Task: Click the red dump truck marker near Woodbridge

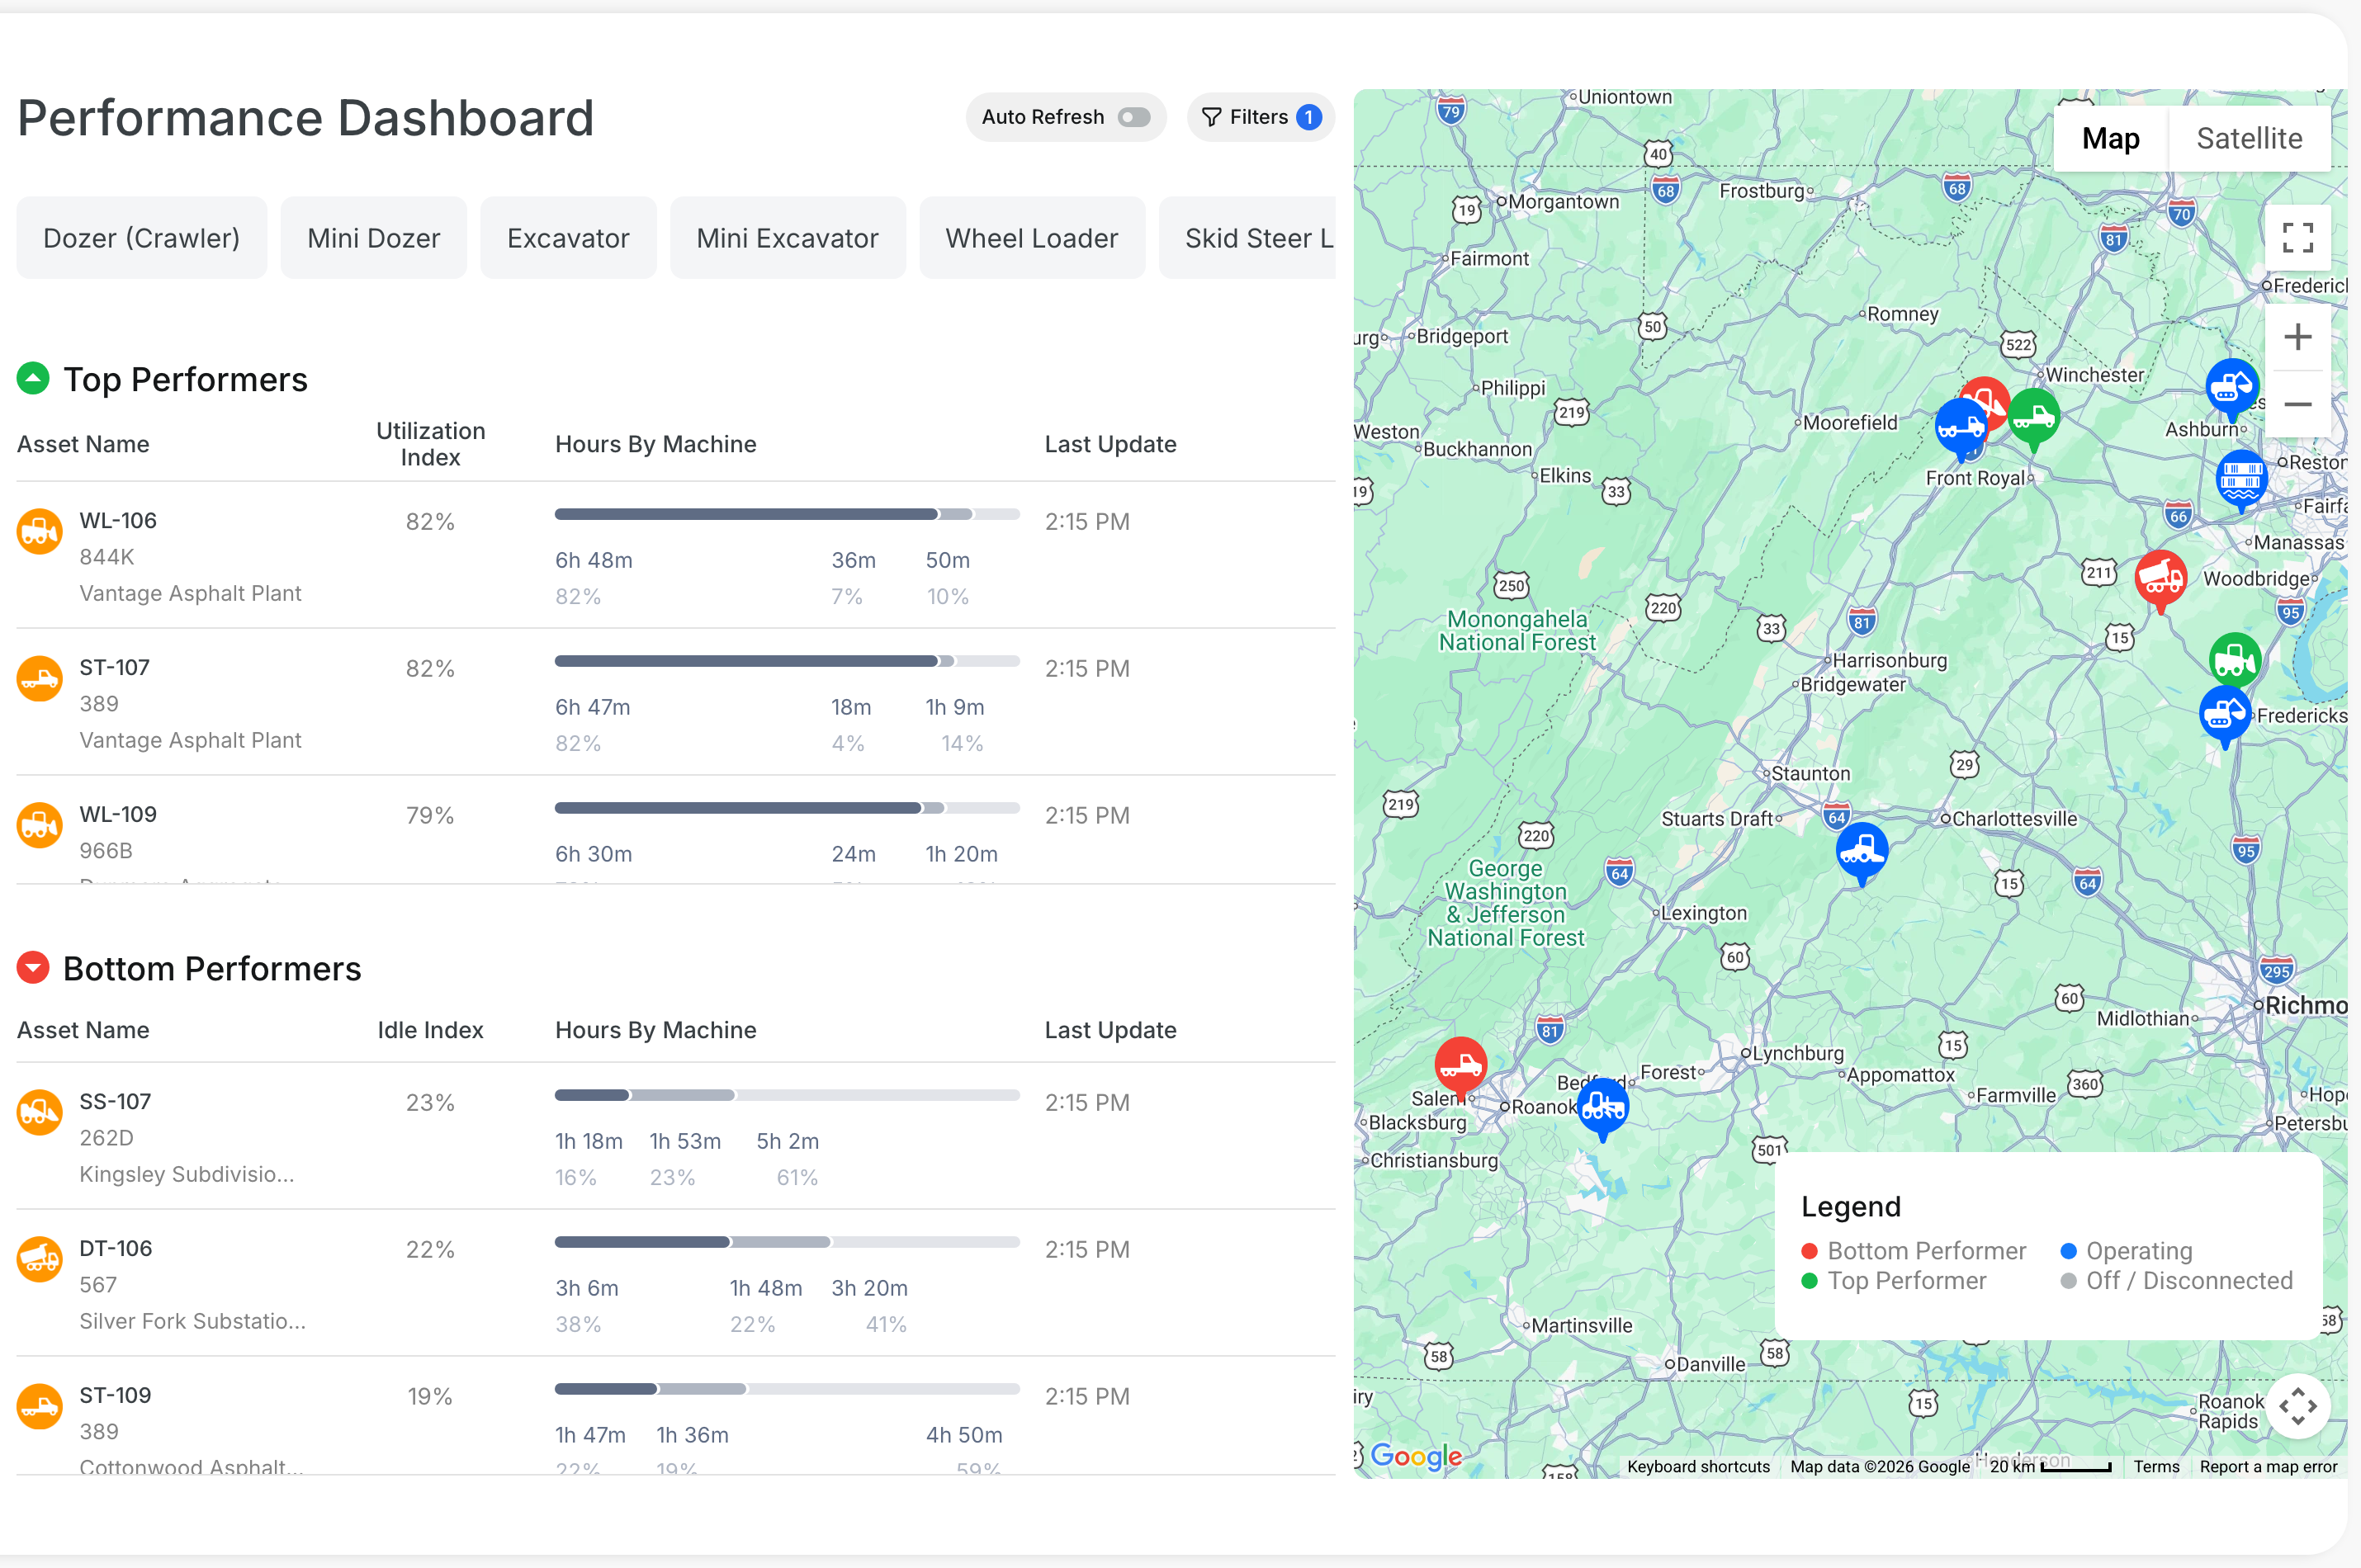Action: 2160,581
